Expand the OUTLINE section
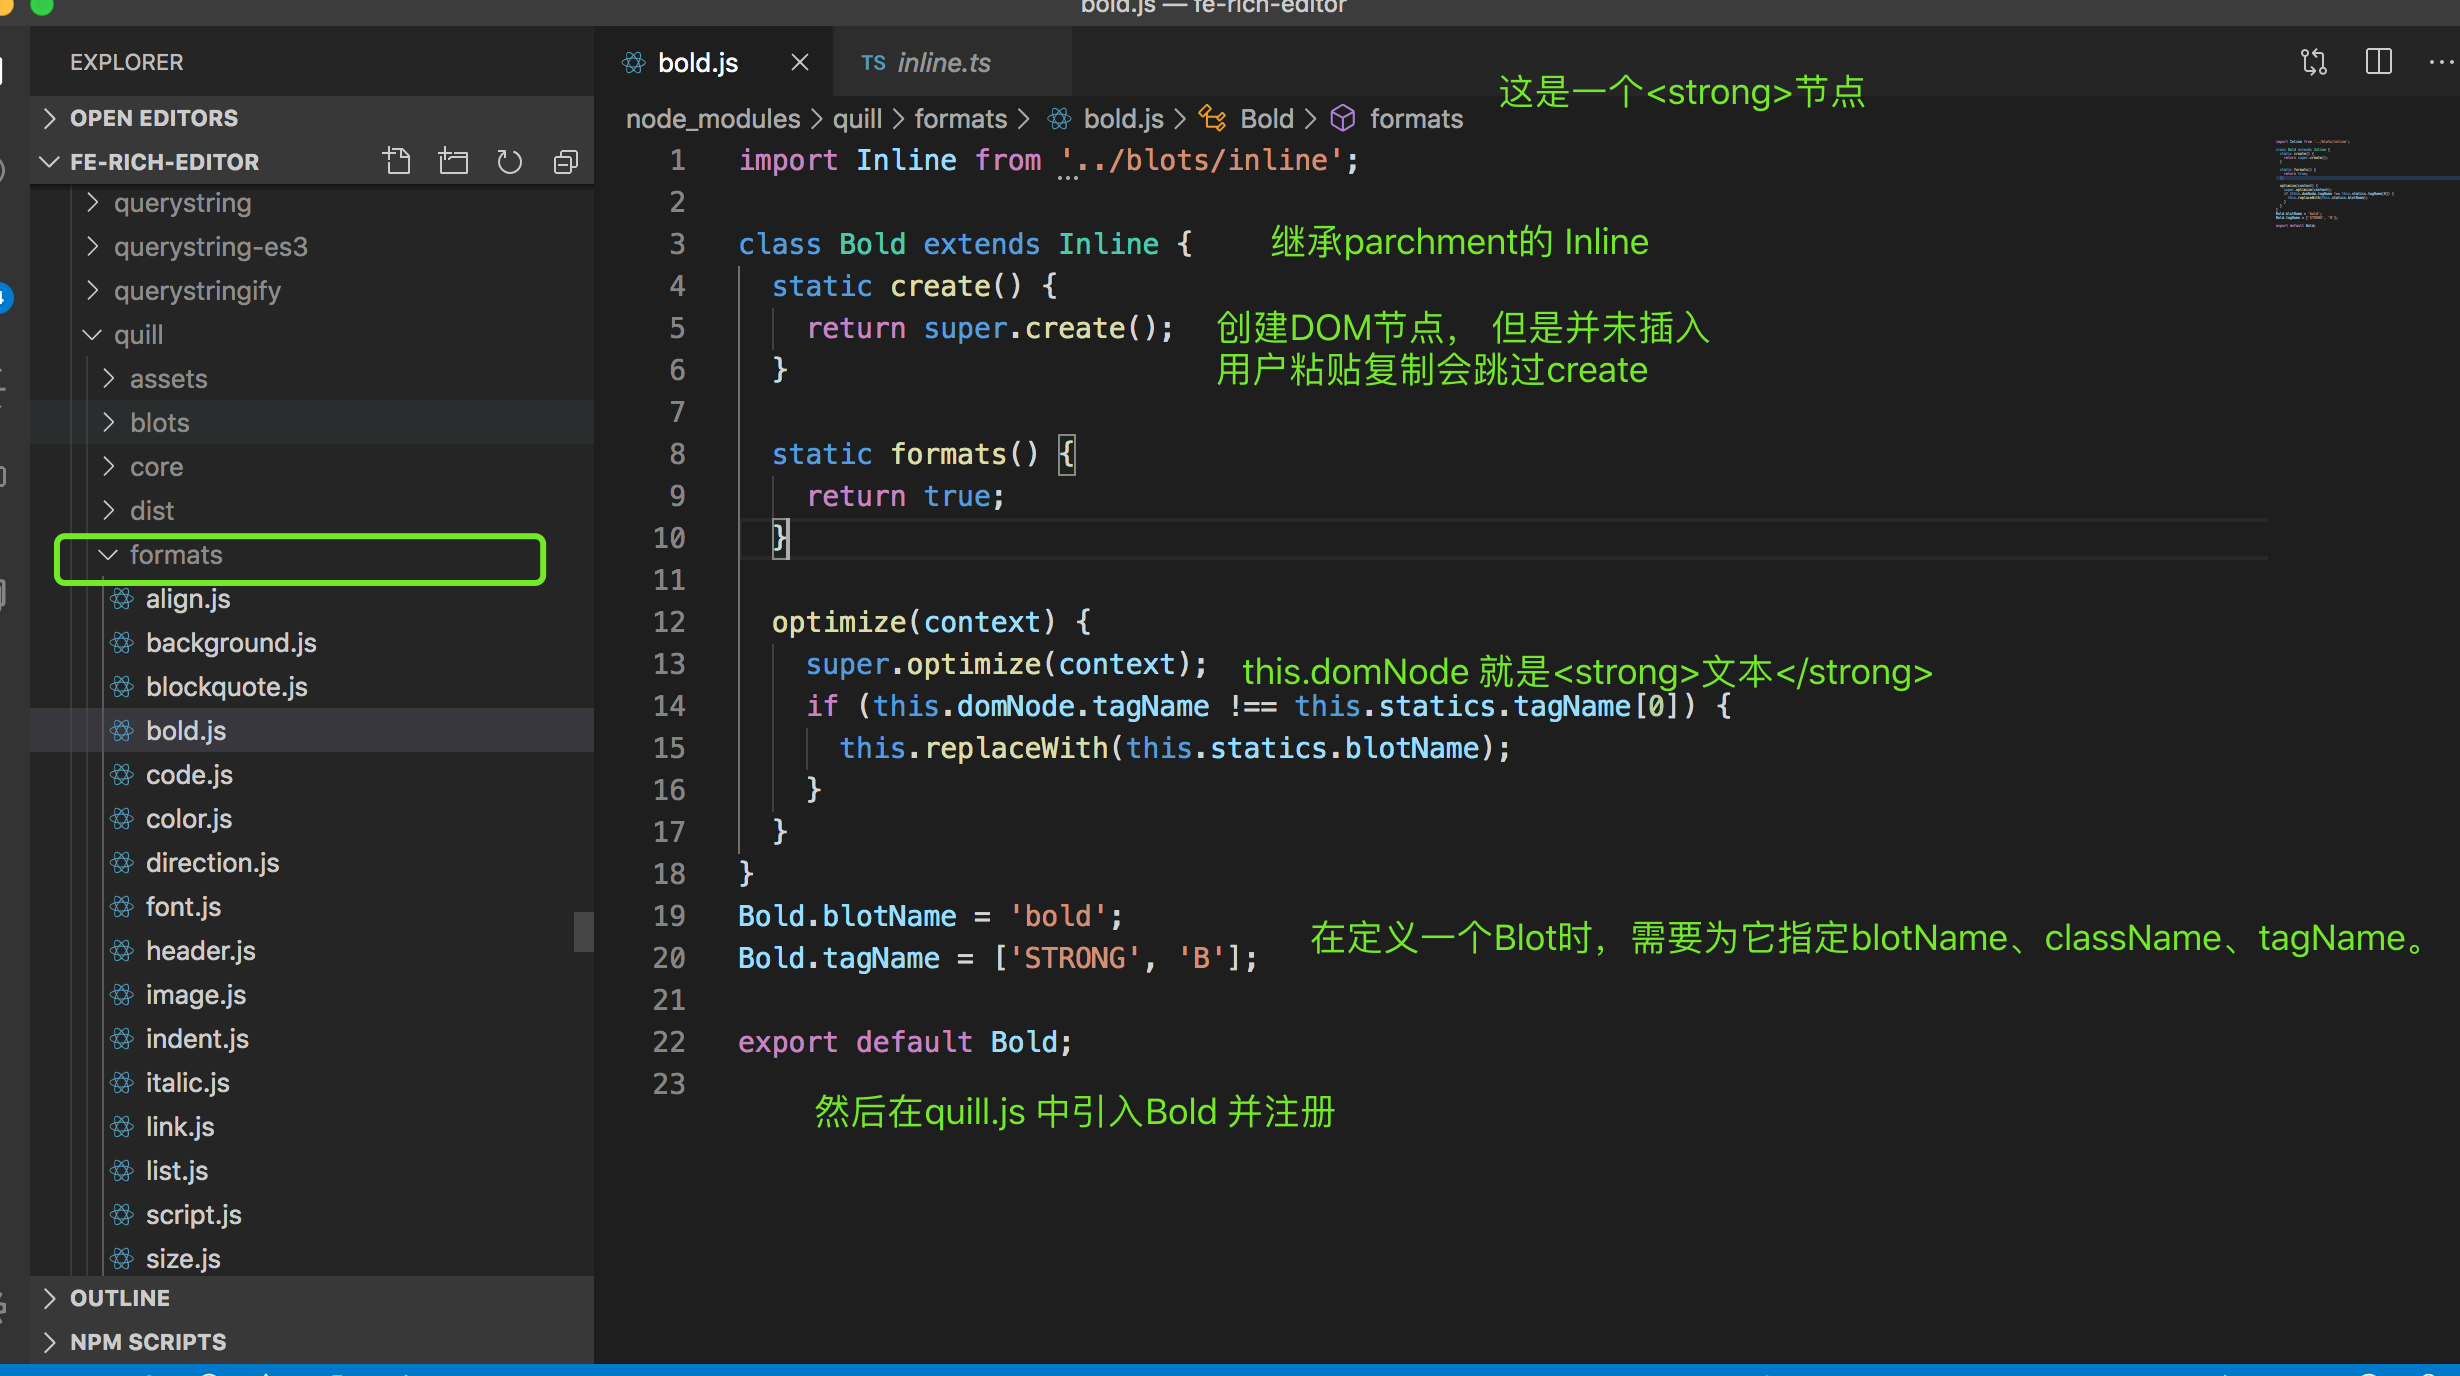2460x1376 pixels. point(119,1298)
